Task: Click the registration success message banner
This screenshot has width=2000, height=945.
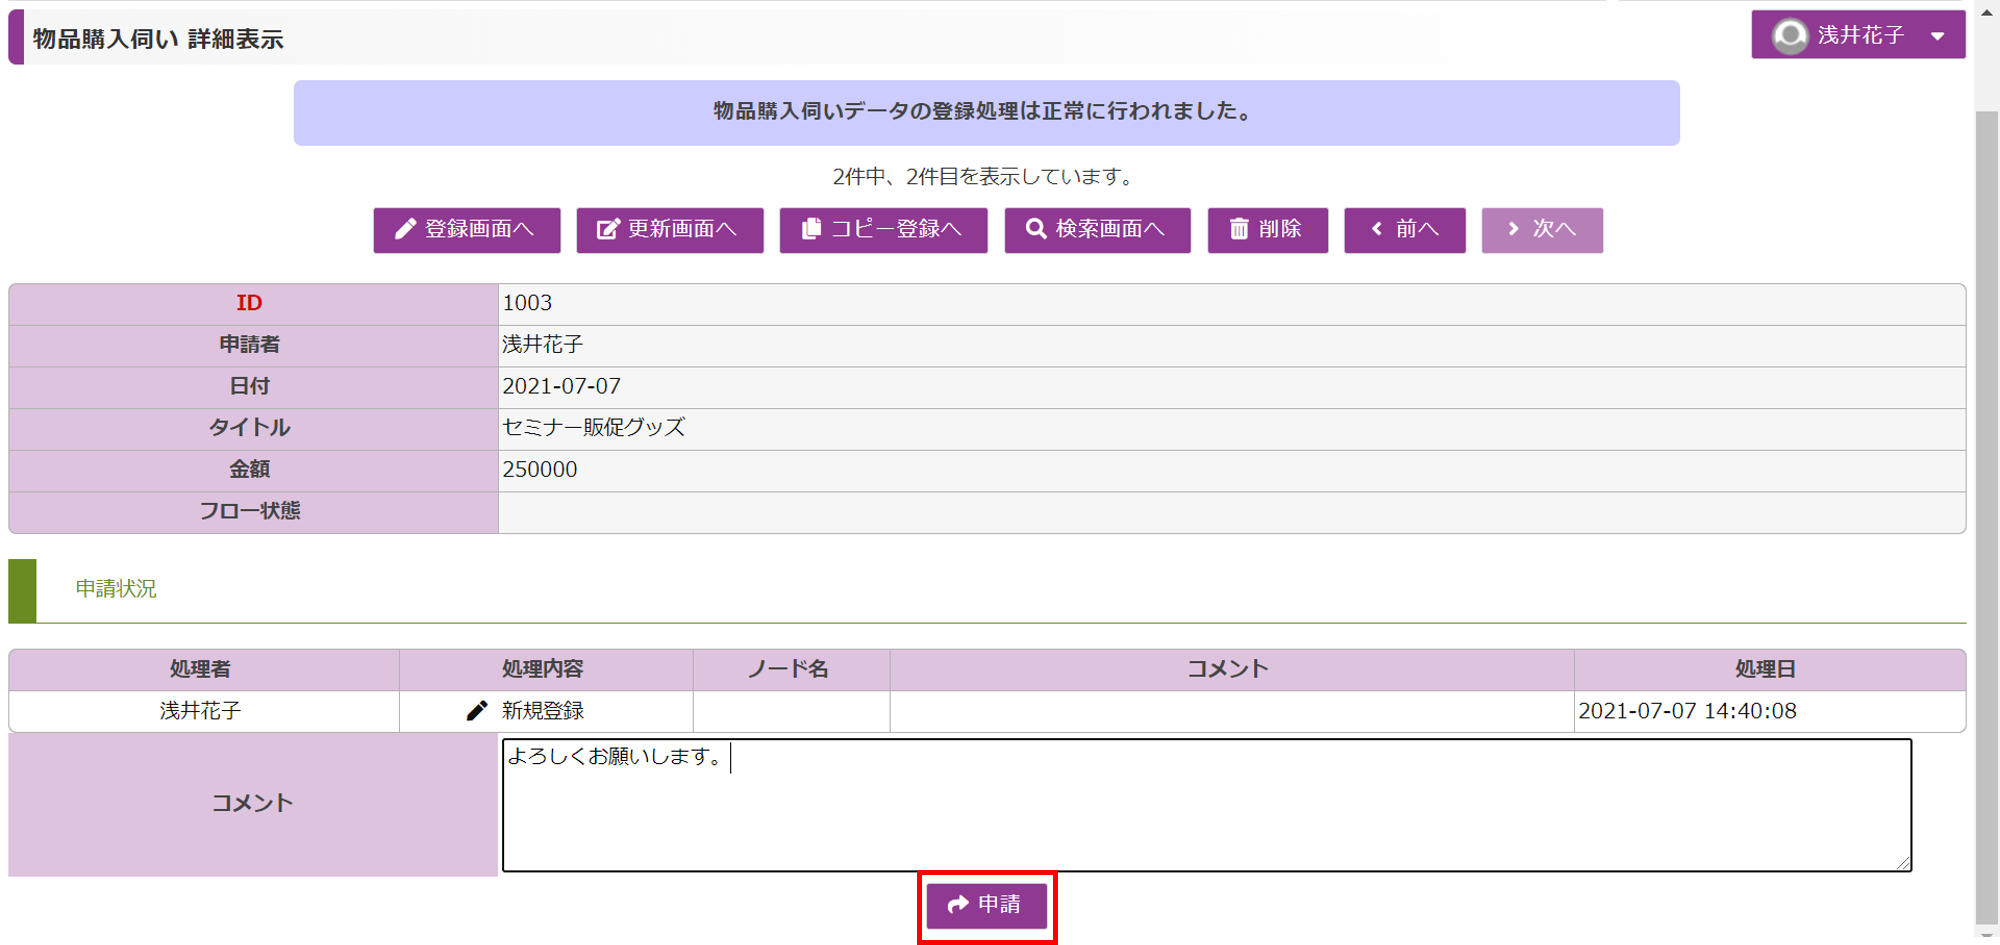Action: [x=986, y=113]
